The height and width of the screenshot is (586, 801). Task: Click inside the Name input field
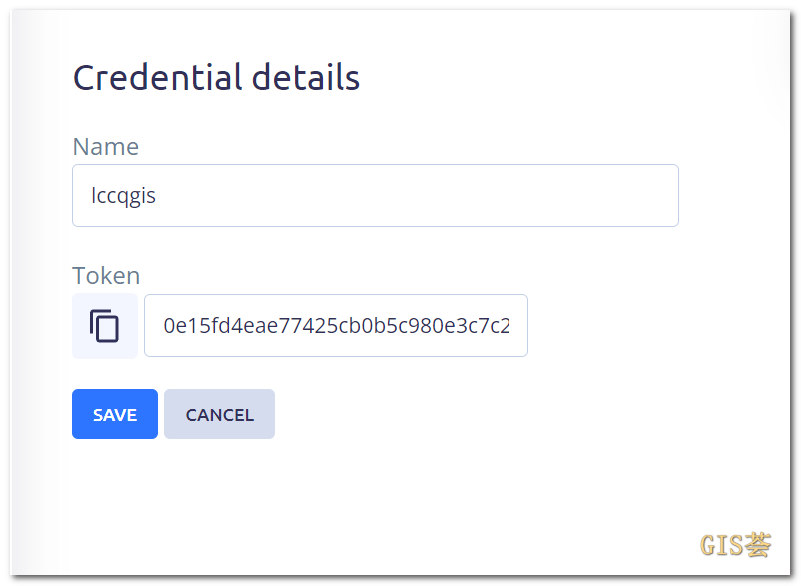point(375,195)
